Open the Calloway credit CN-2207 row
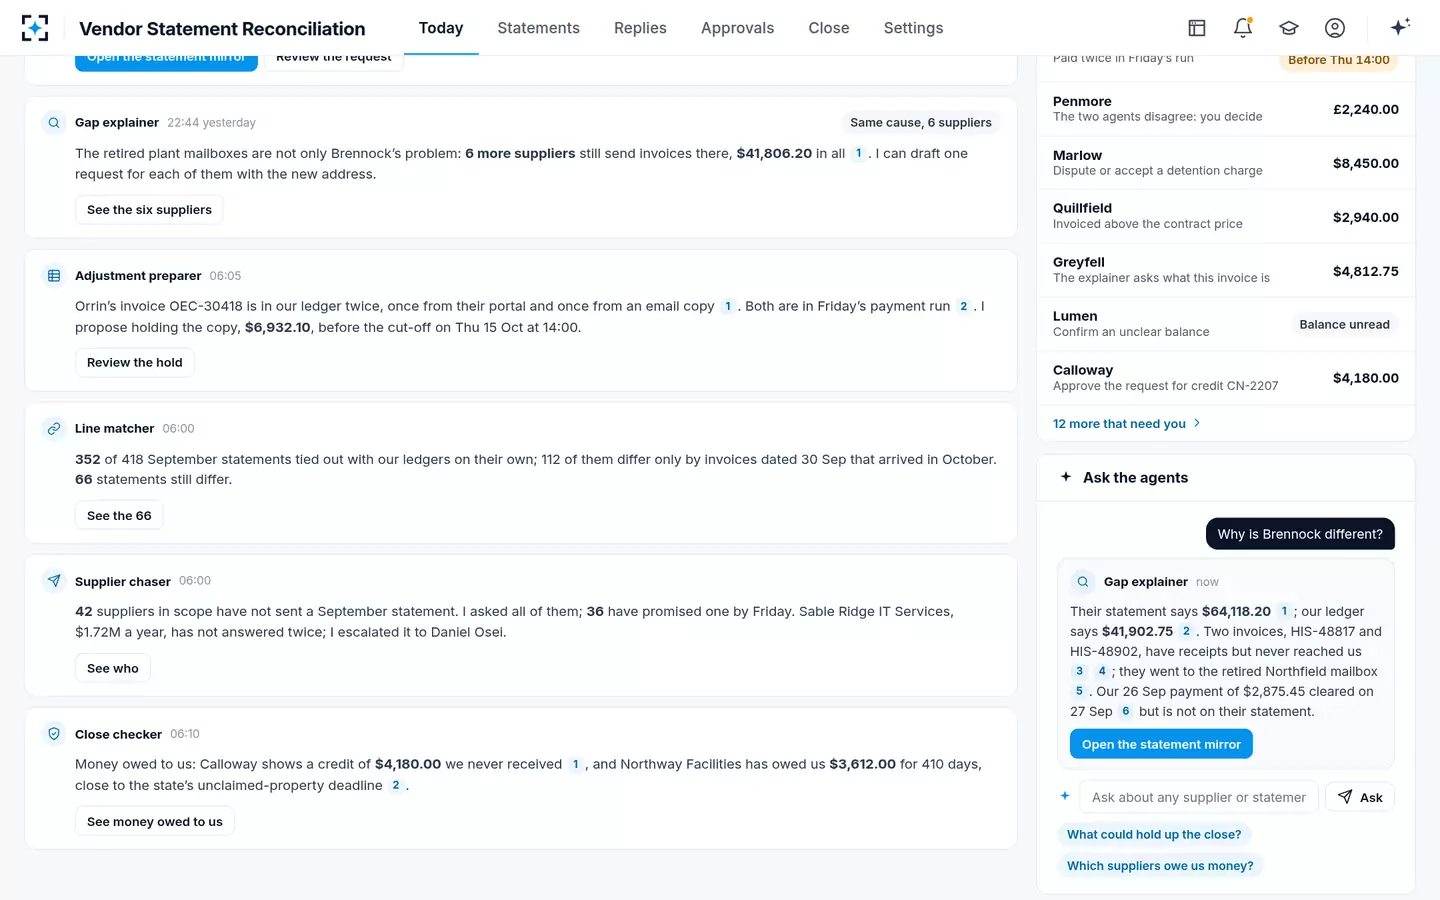Screen dimensions: 1440x900 click(1226, 378)
